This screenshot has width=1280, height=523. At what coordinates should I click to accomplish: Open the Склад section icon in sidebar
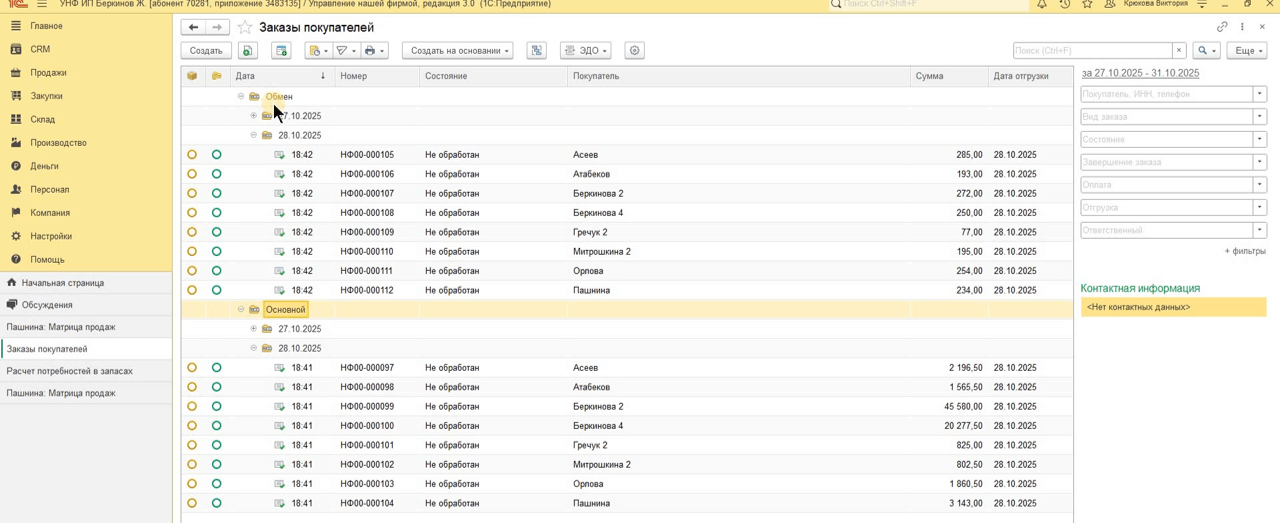[16, 119]
